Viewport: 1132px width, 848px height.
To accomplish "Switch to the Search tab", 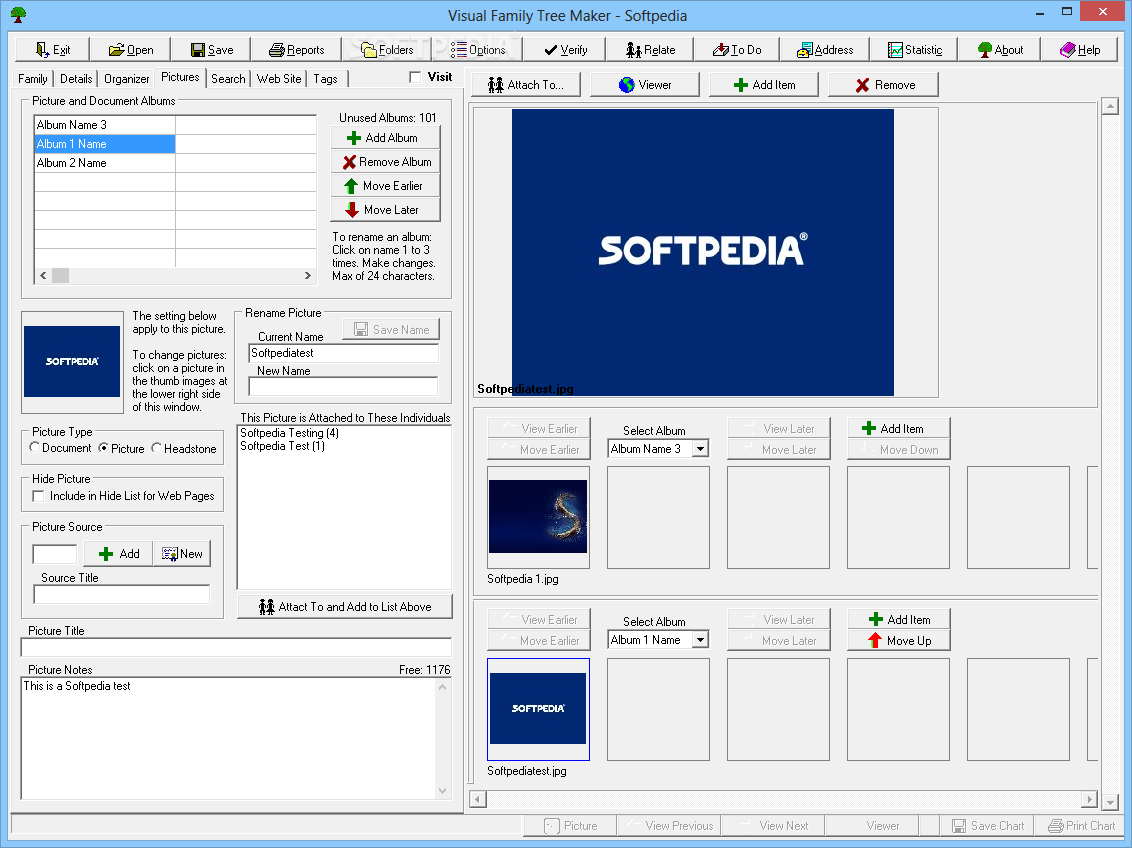I will click(x=228, y=79).
